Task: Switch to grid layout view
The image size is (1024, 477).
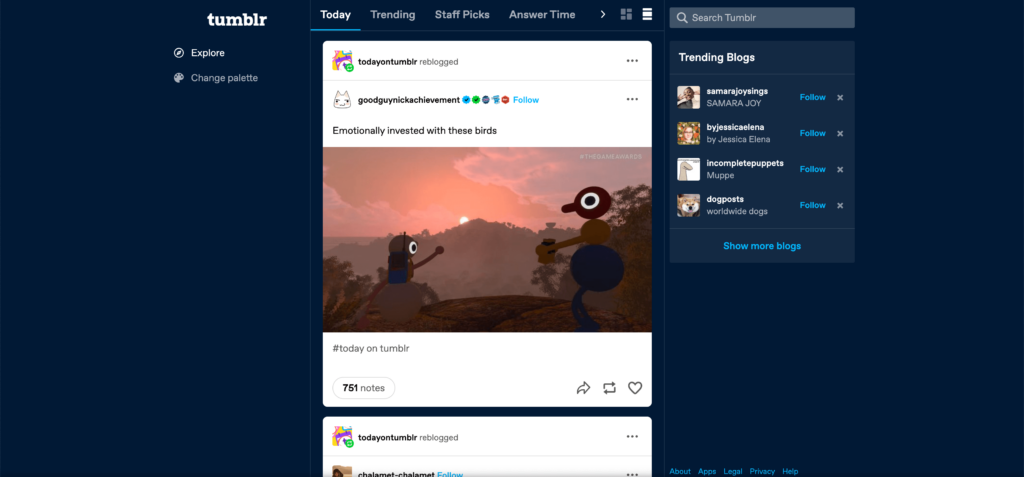Action: [626, 14]
